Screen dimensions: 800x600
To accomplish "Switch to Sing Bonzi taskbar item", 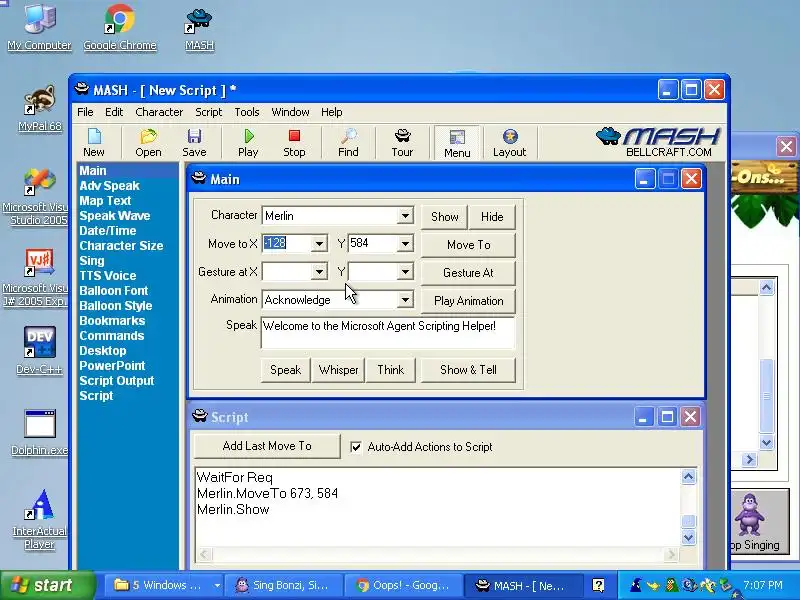I will pyautogui.click(x=284, y=585).
